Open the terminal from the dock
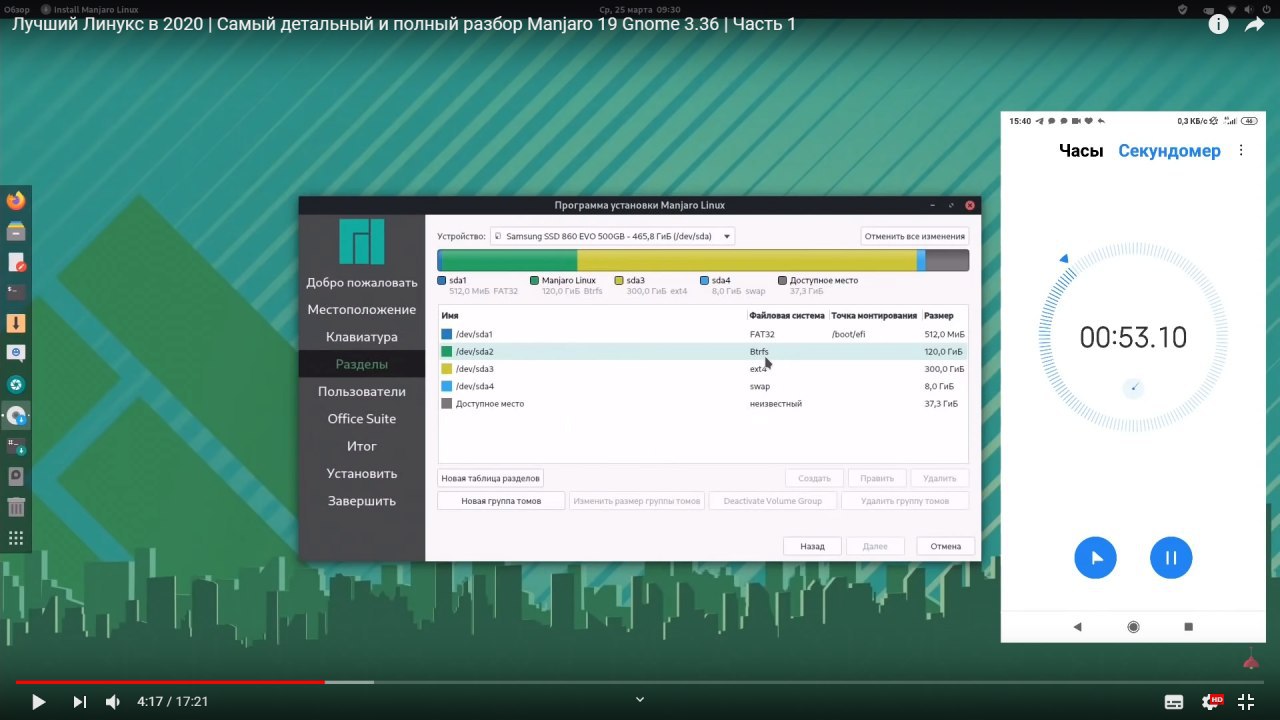This screenshot has width=1280, height=720. pos(16,293)
